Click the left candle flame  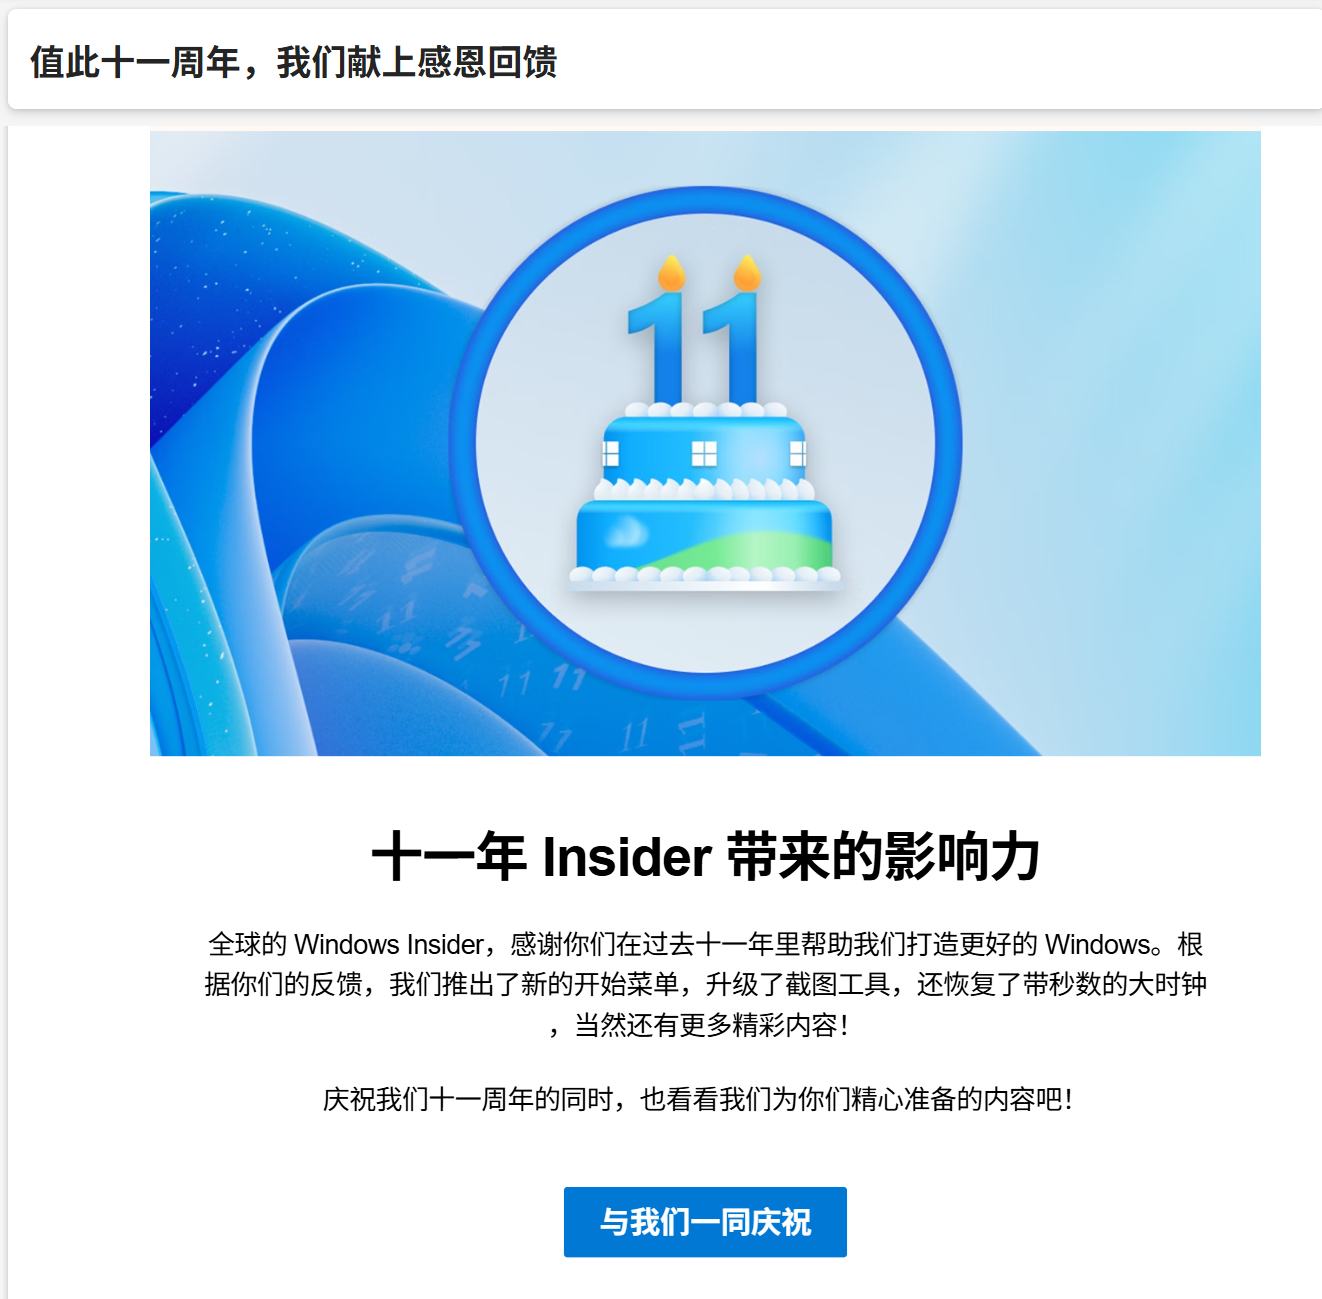[672, 273]
